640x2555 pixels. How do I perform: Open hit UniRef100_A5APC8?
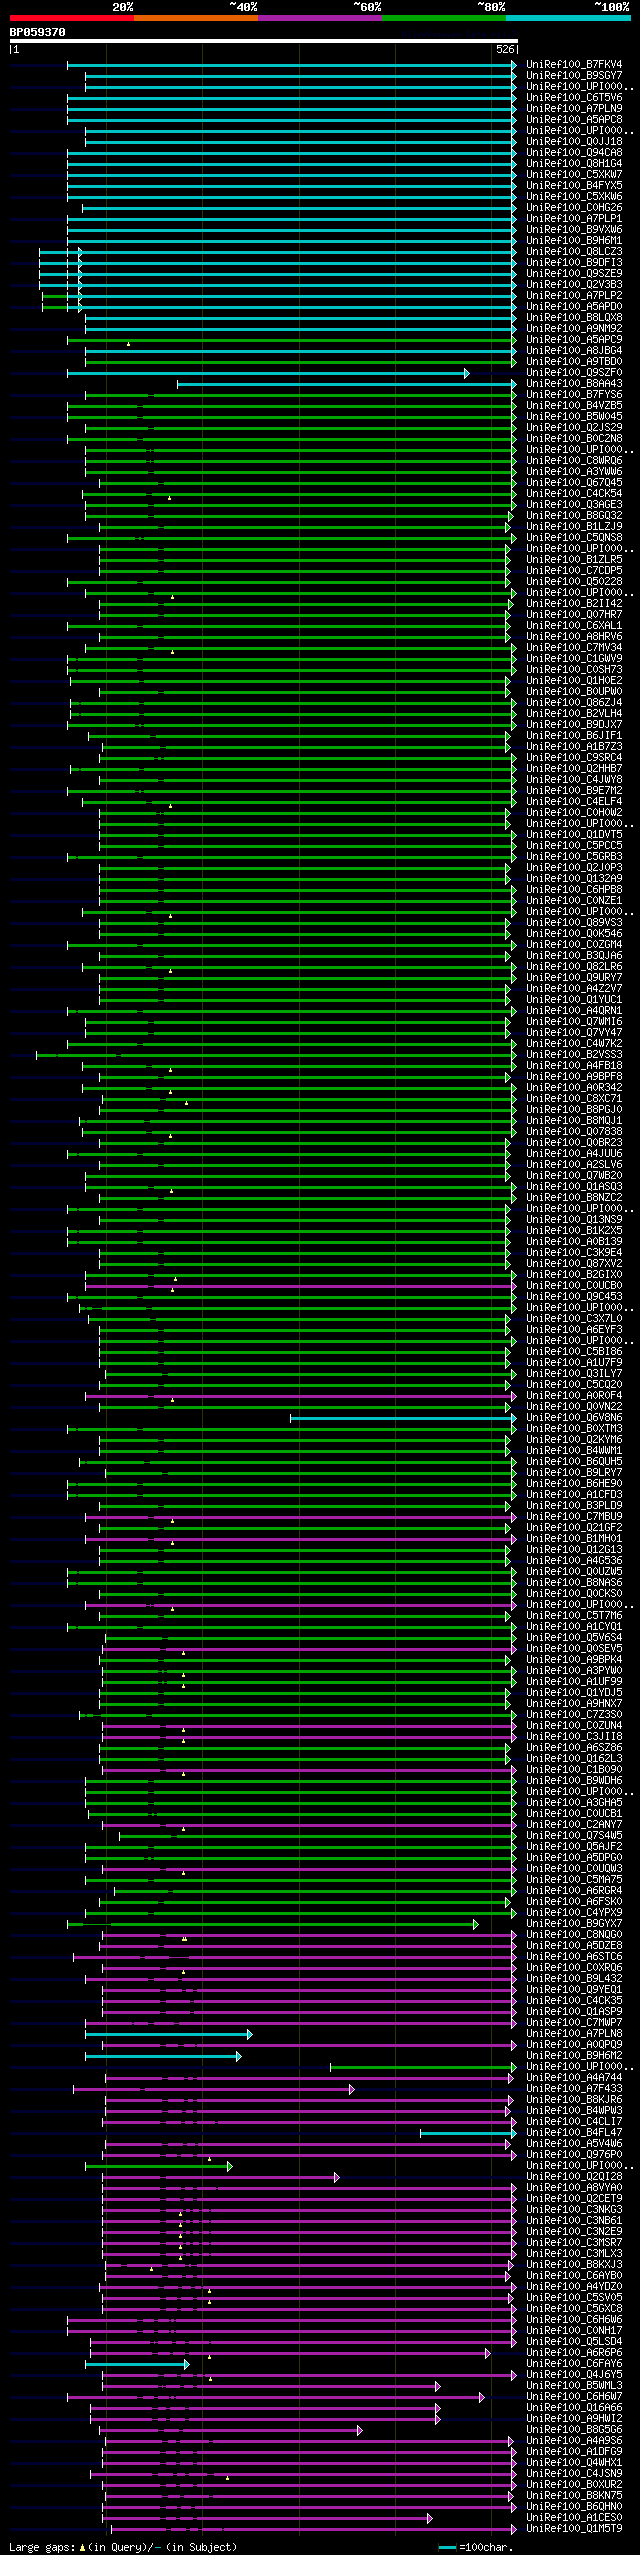[x=574, y=120]
